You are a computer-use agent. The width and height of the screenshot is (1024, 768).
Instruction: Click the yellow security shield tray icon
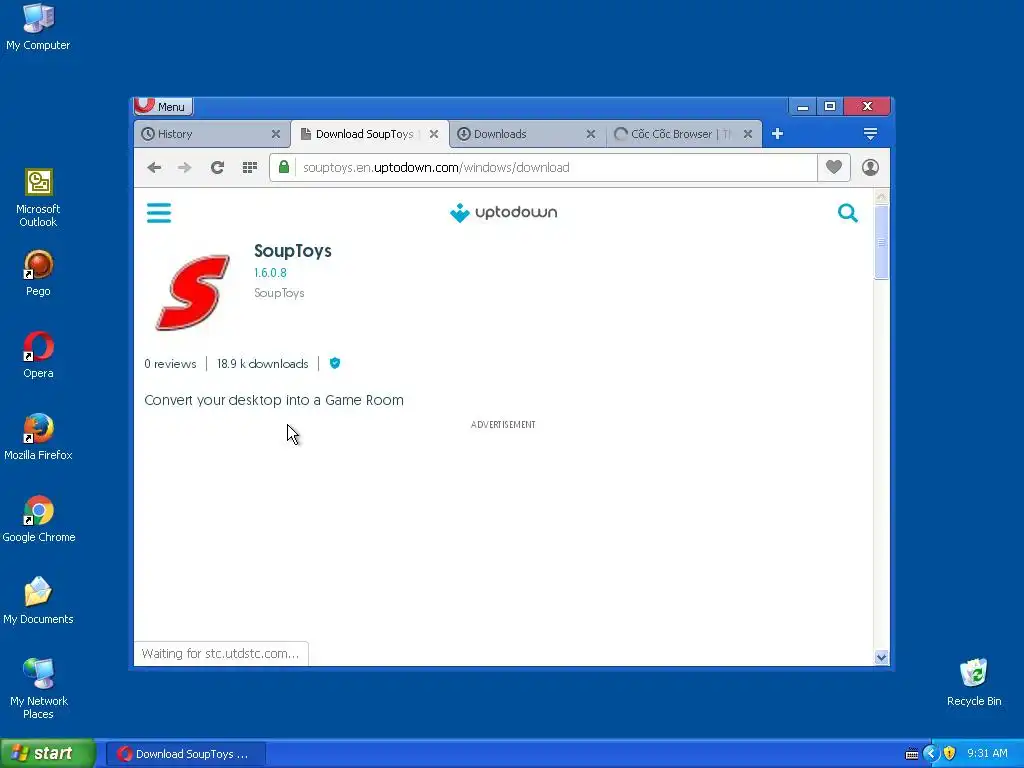(x=949, y=754)
